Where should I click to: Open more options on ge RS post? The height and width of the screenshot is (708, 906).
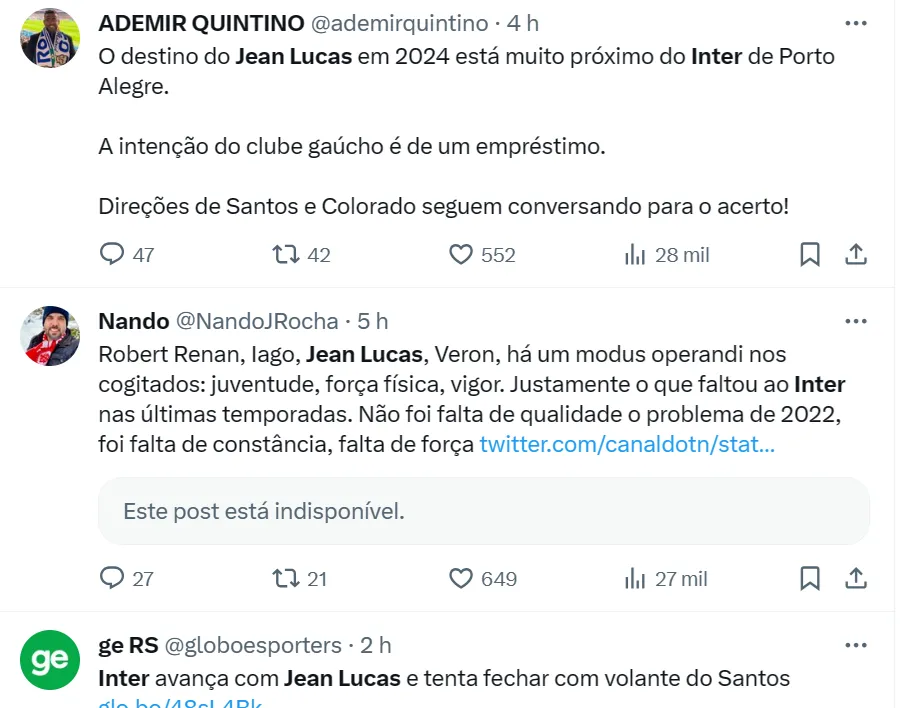point(856,645)
